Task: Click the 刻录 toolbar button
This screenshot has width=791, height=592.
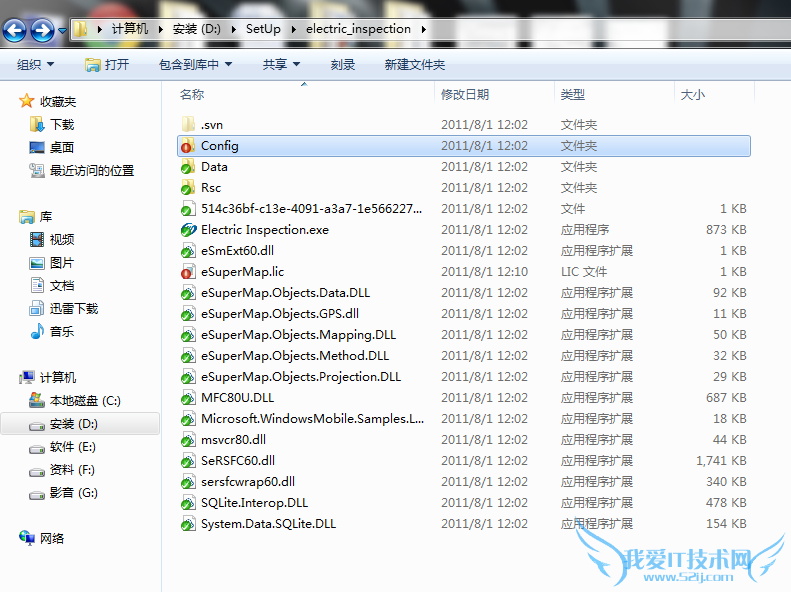Action: coord(343,65)
